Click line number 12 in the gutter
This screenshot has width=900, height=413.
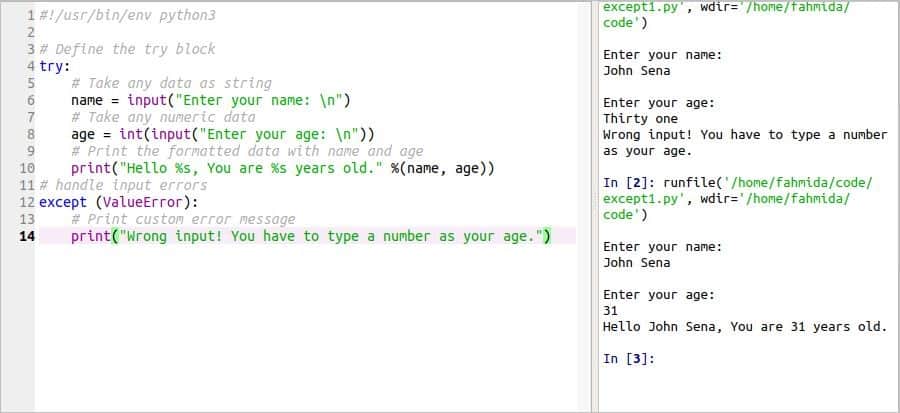[27, 202]
